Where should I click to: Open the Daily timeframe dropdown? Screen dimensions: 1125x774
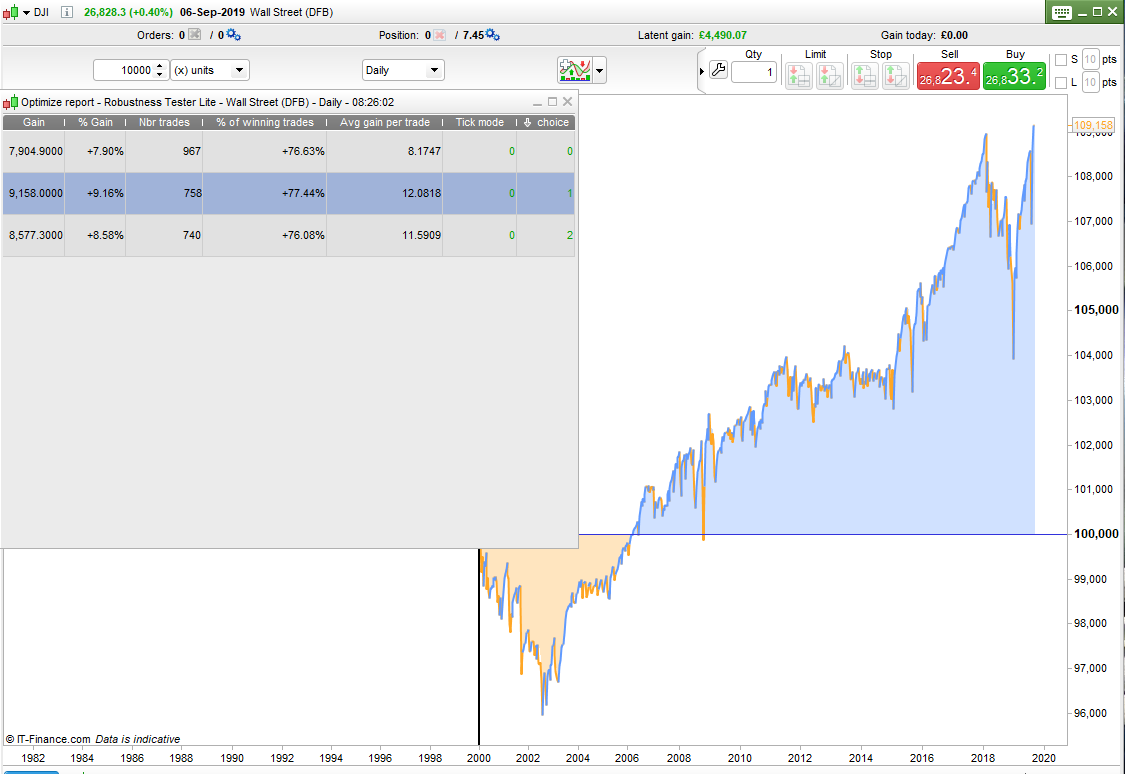(403, 70)
